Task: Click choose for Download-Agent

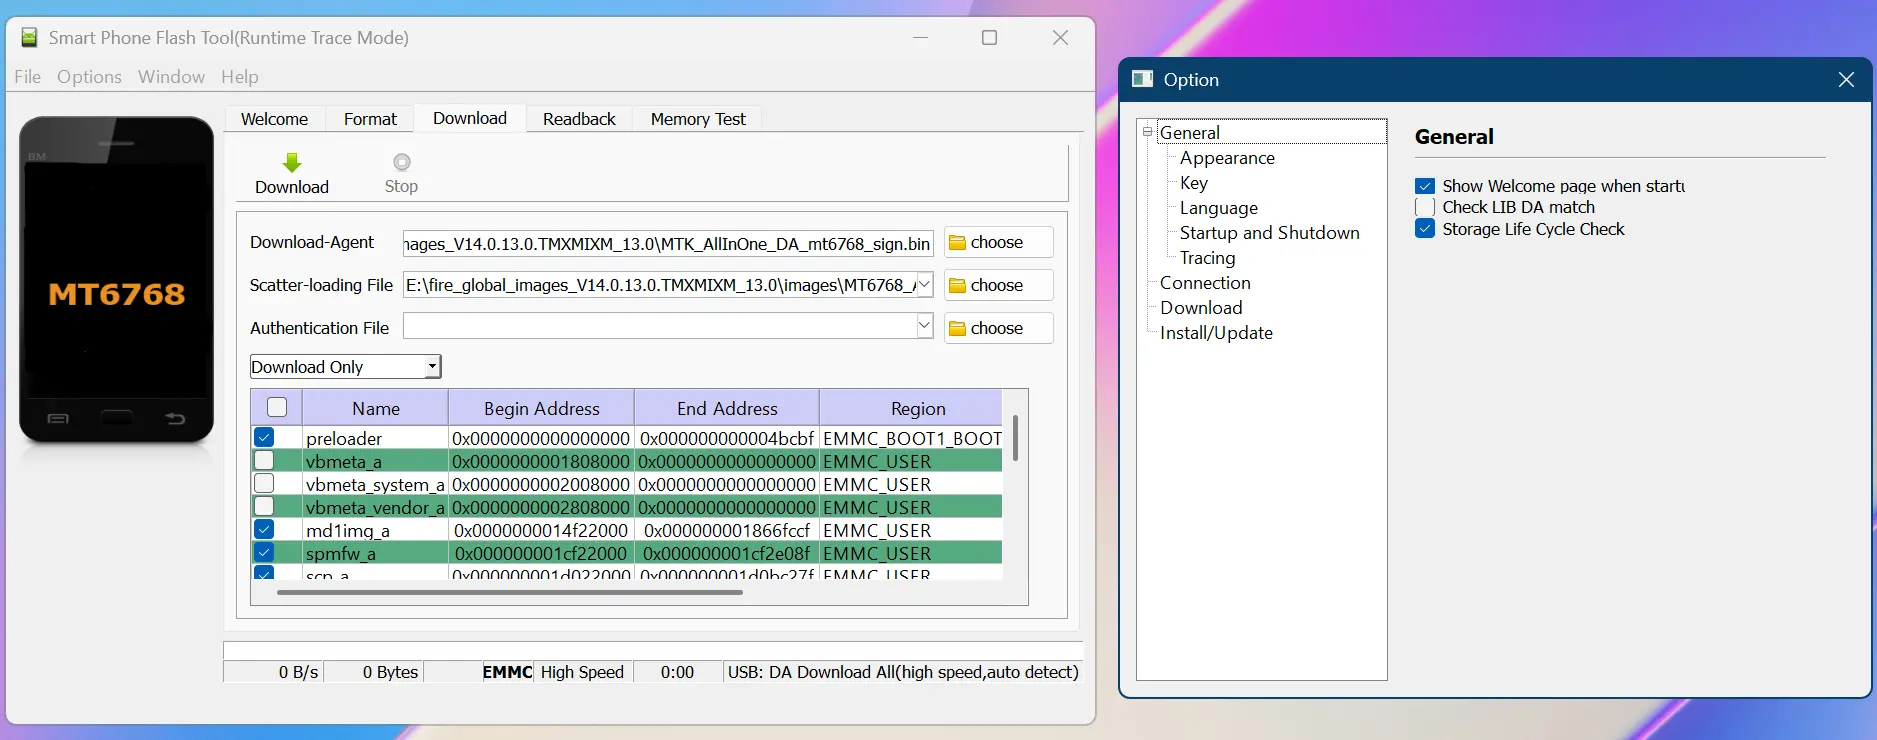Action: point(998,242)
